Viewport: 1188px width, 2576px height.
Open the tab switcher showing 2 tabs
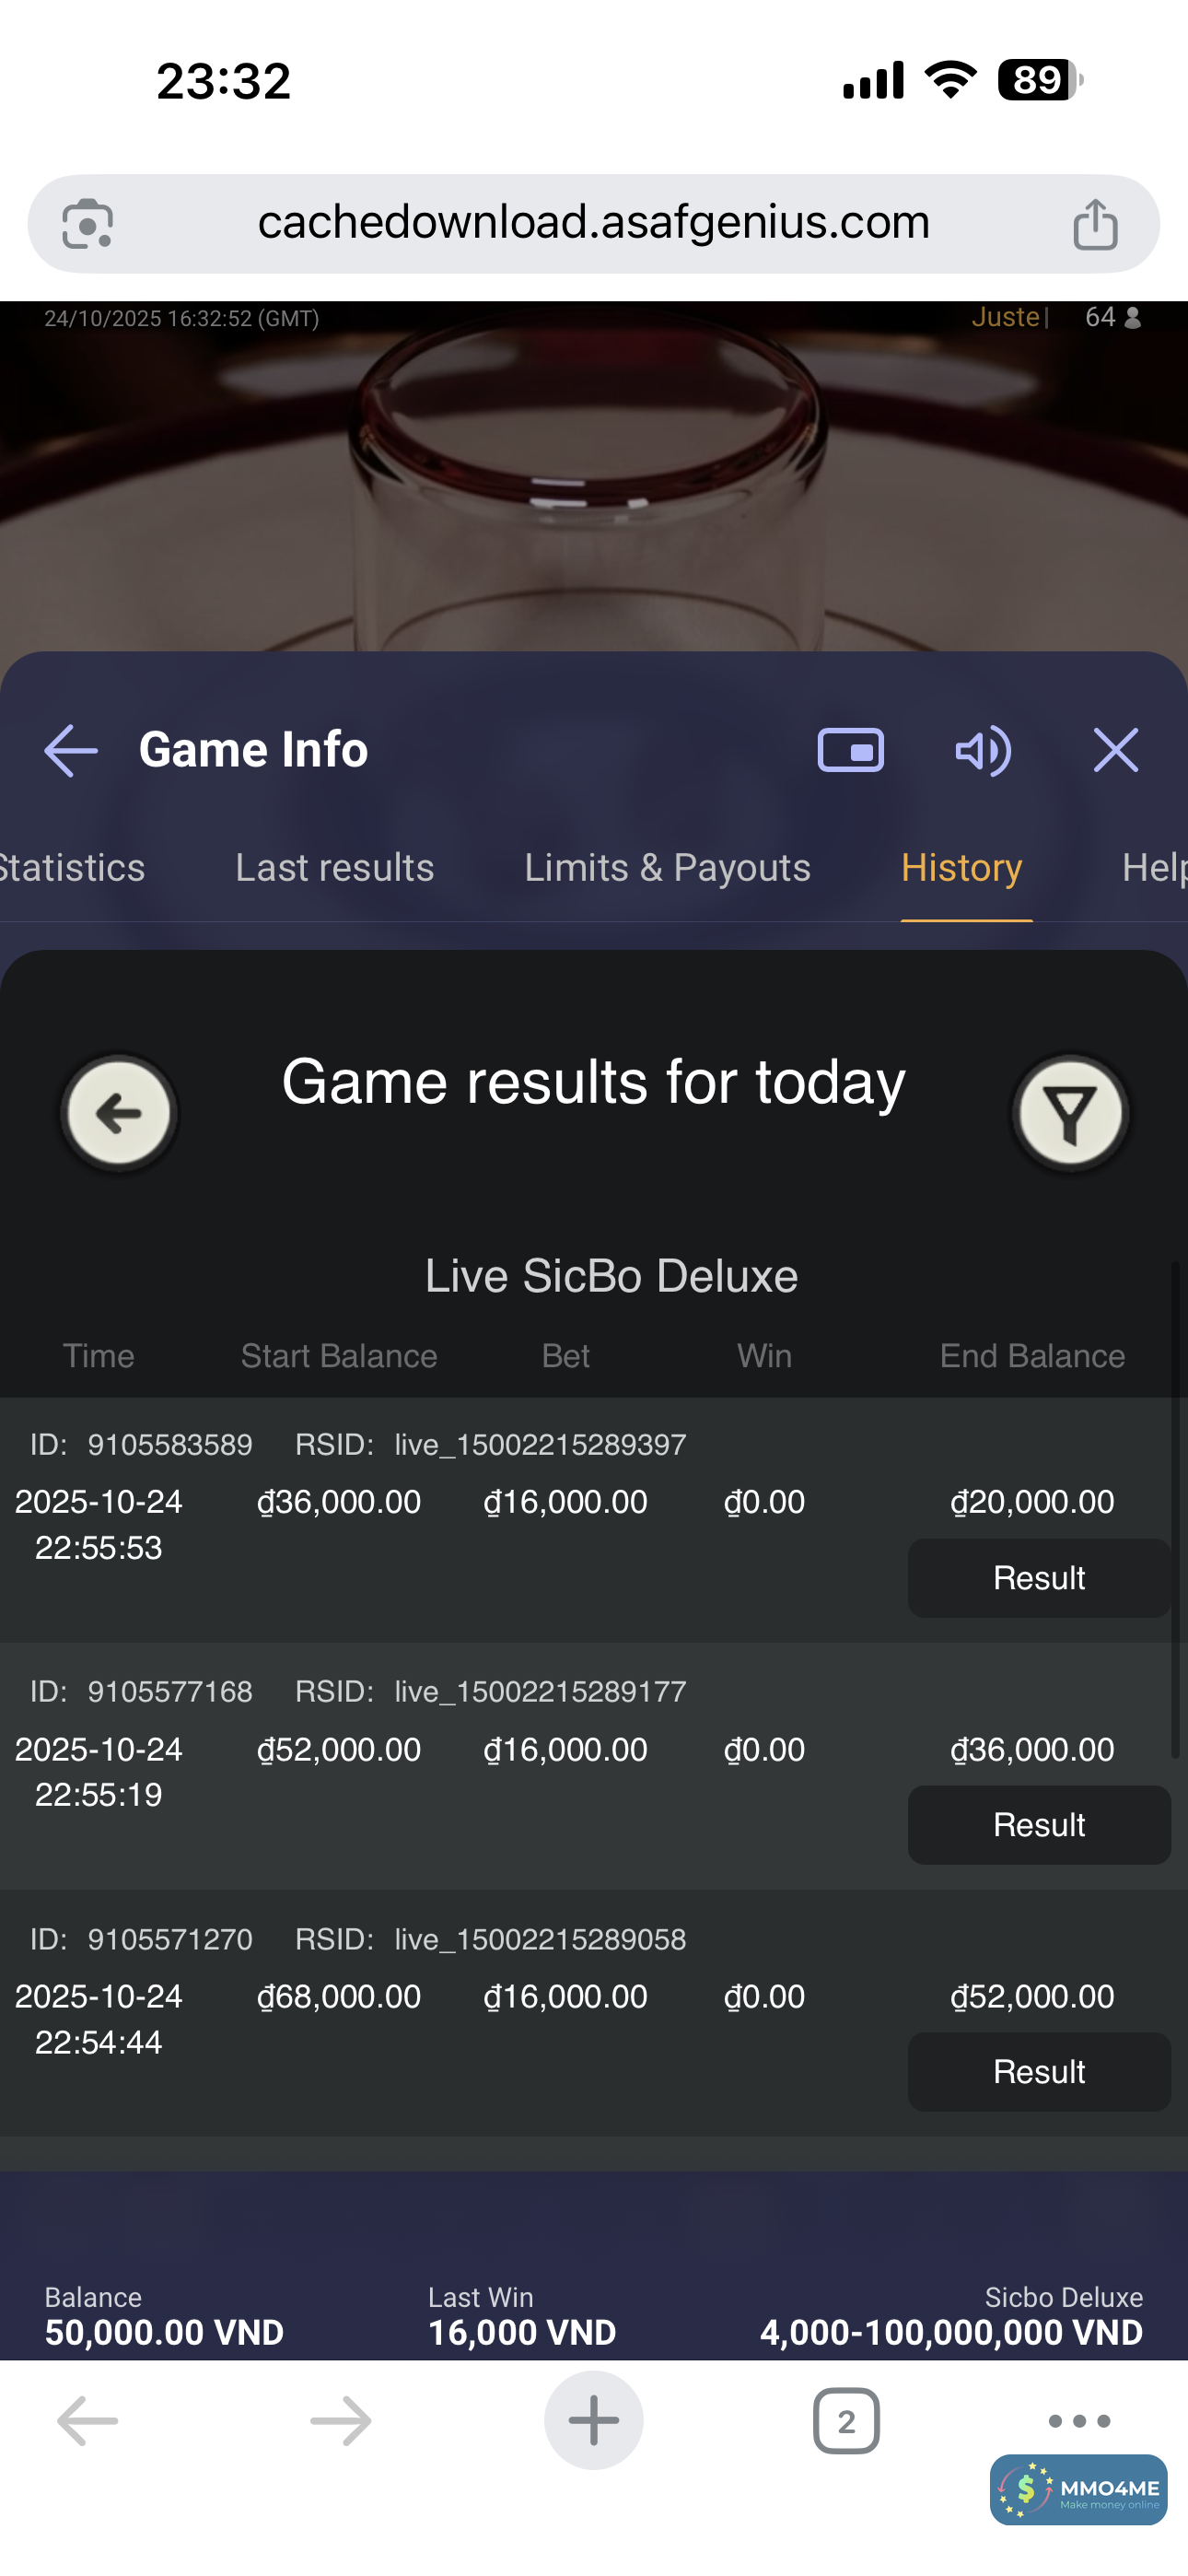pos(846,2421)
